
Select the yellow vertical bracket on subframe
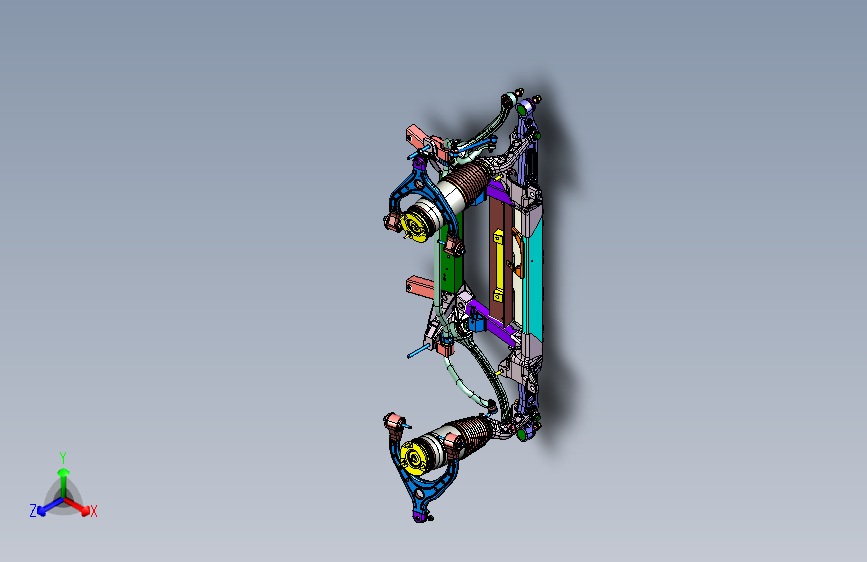click(498, 266)
